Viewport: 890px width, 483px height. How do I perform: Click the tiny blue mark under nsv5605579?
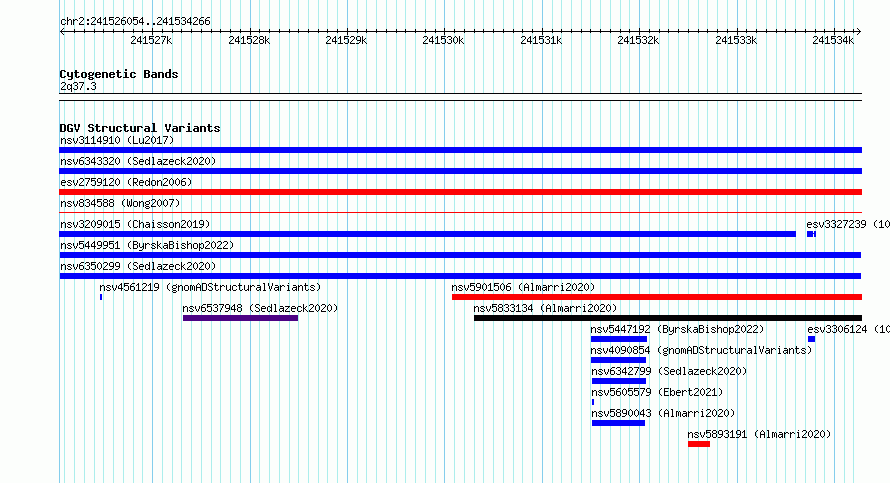pyautogui.click(x=593, y=402)
